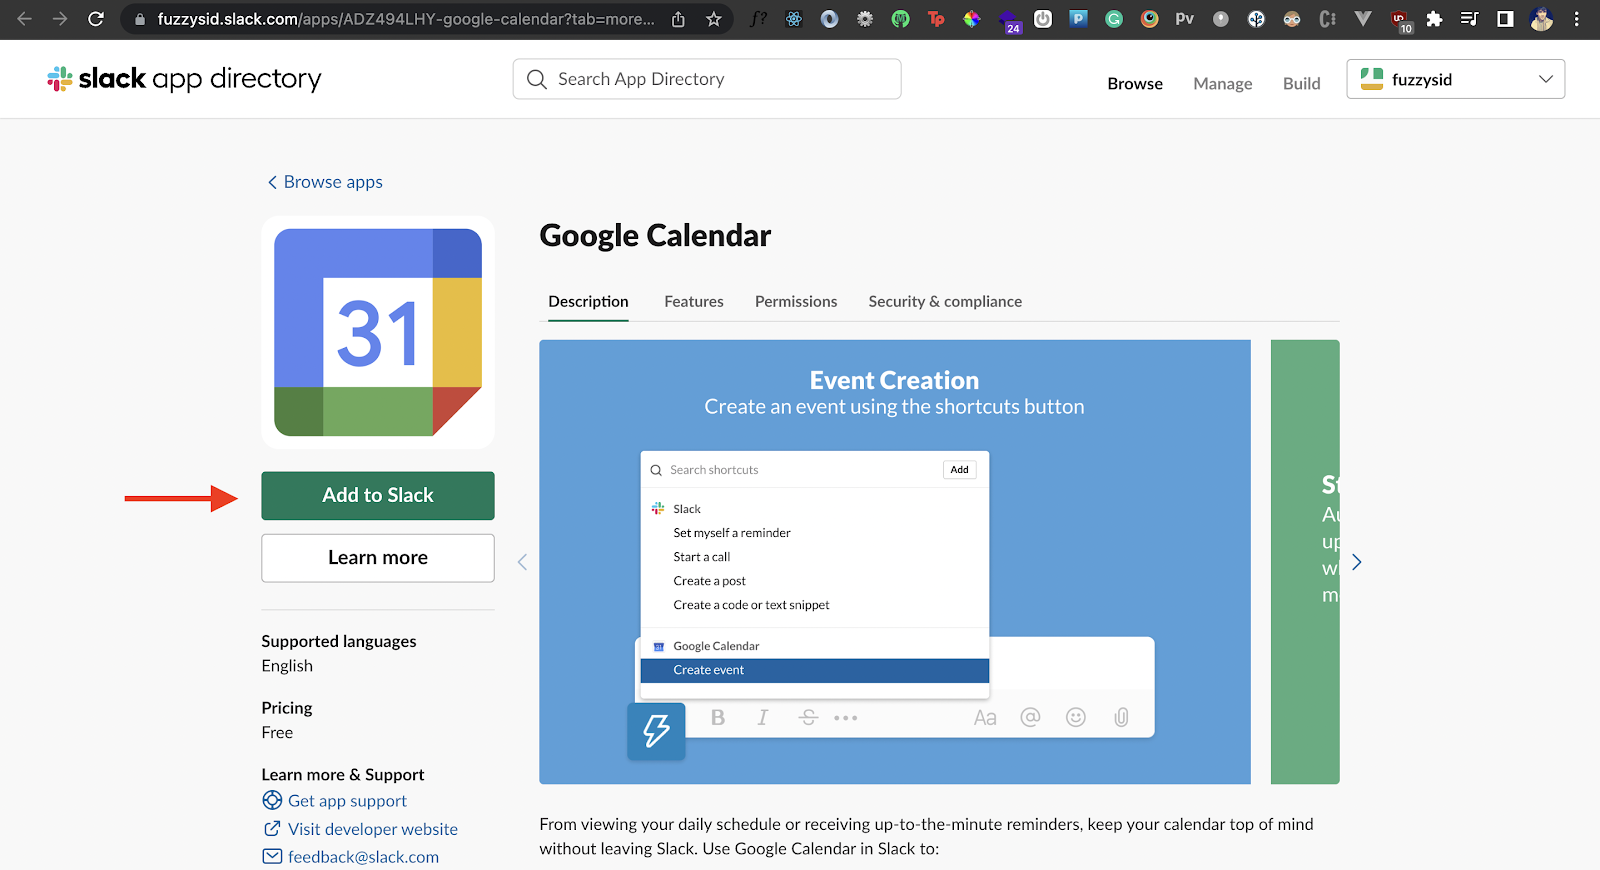Open the blue 'P' extension icon
1600x870 pixels.
pos(1078,19)
